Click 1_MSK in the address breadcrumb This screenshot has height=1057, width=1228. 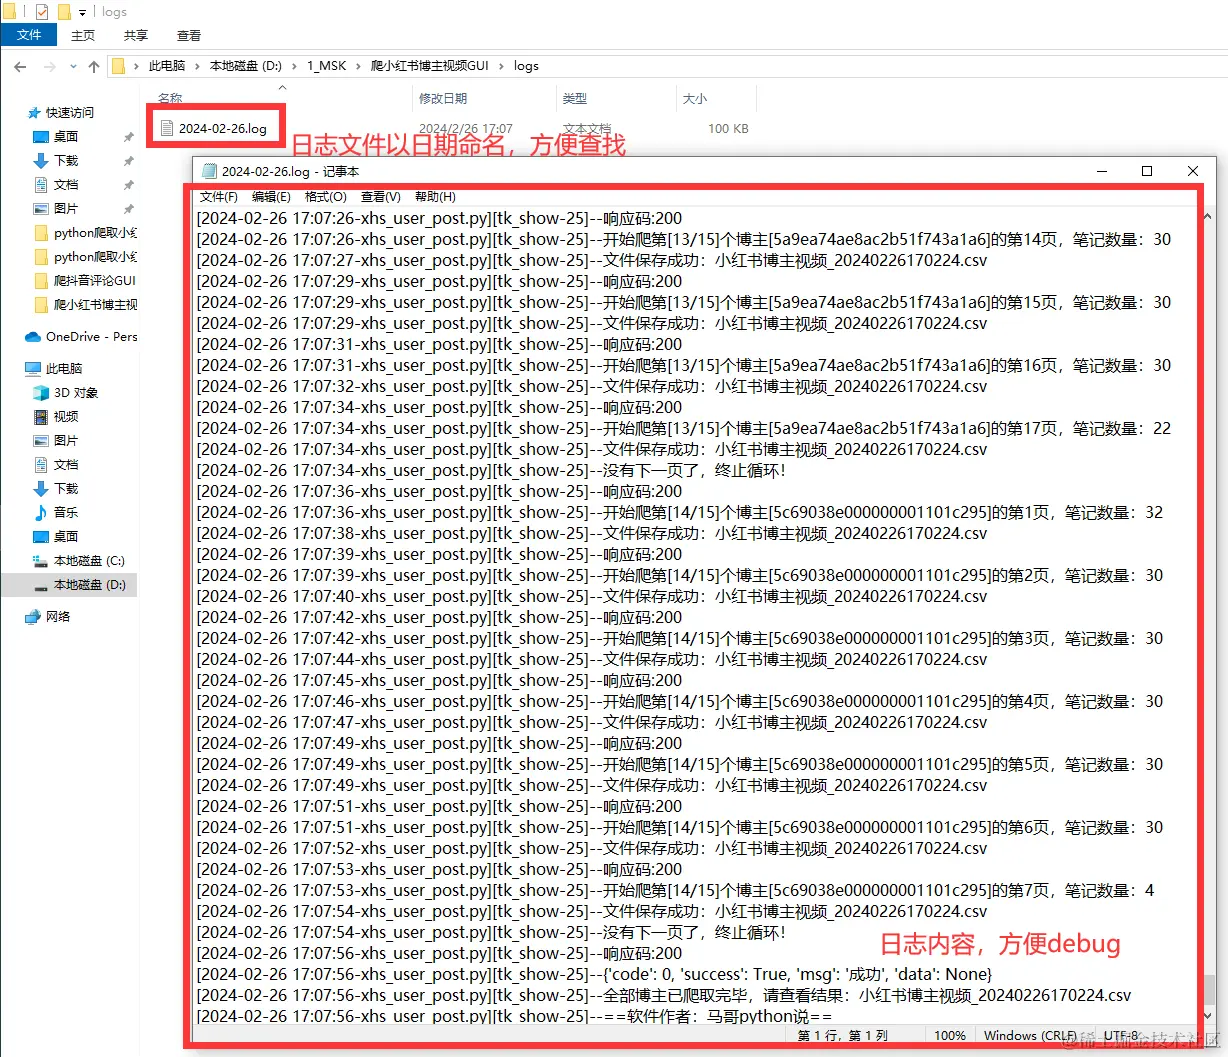pos(327,66)
